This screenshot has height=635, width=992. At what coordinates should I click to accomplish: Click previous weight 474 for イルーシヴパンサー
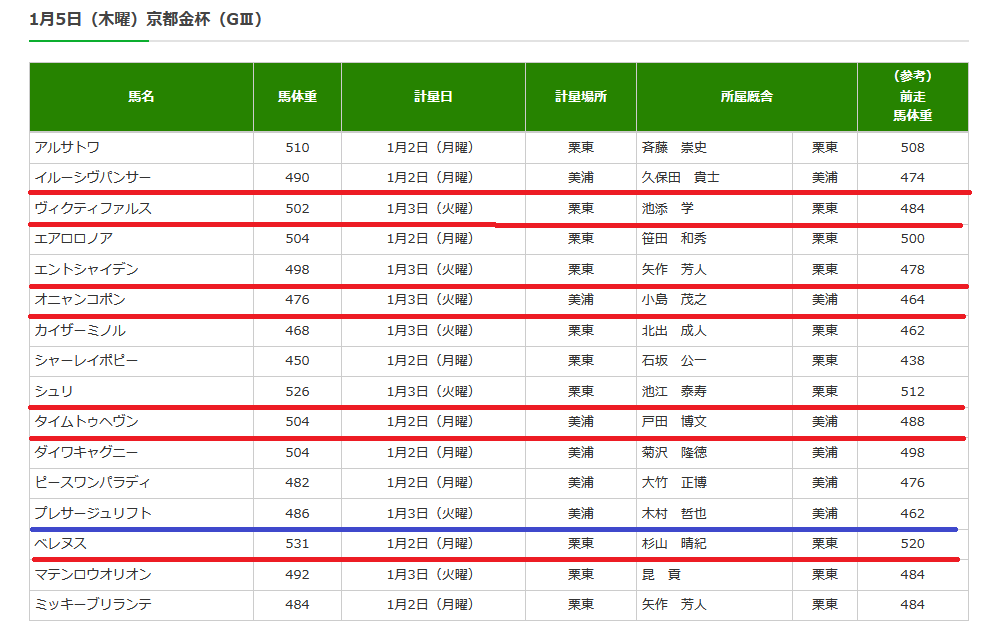pos(912,178)
